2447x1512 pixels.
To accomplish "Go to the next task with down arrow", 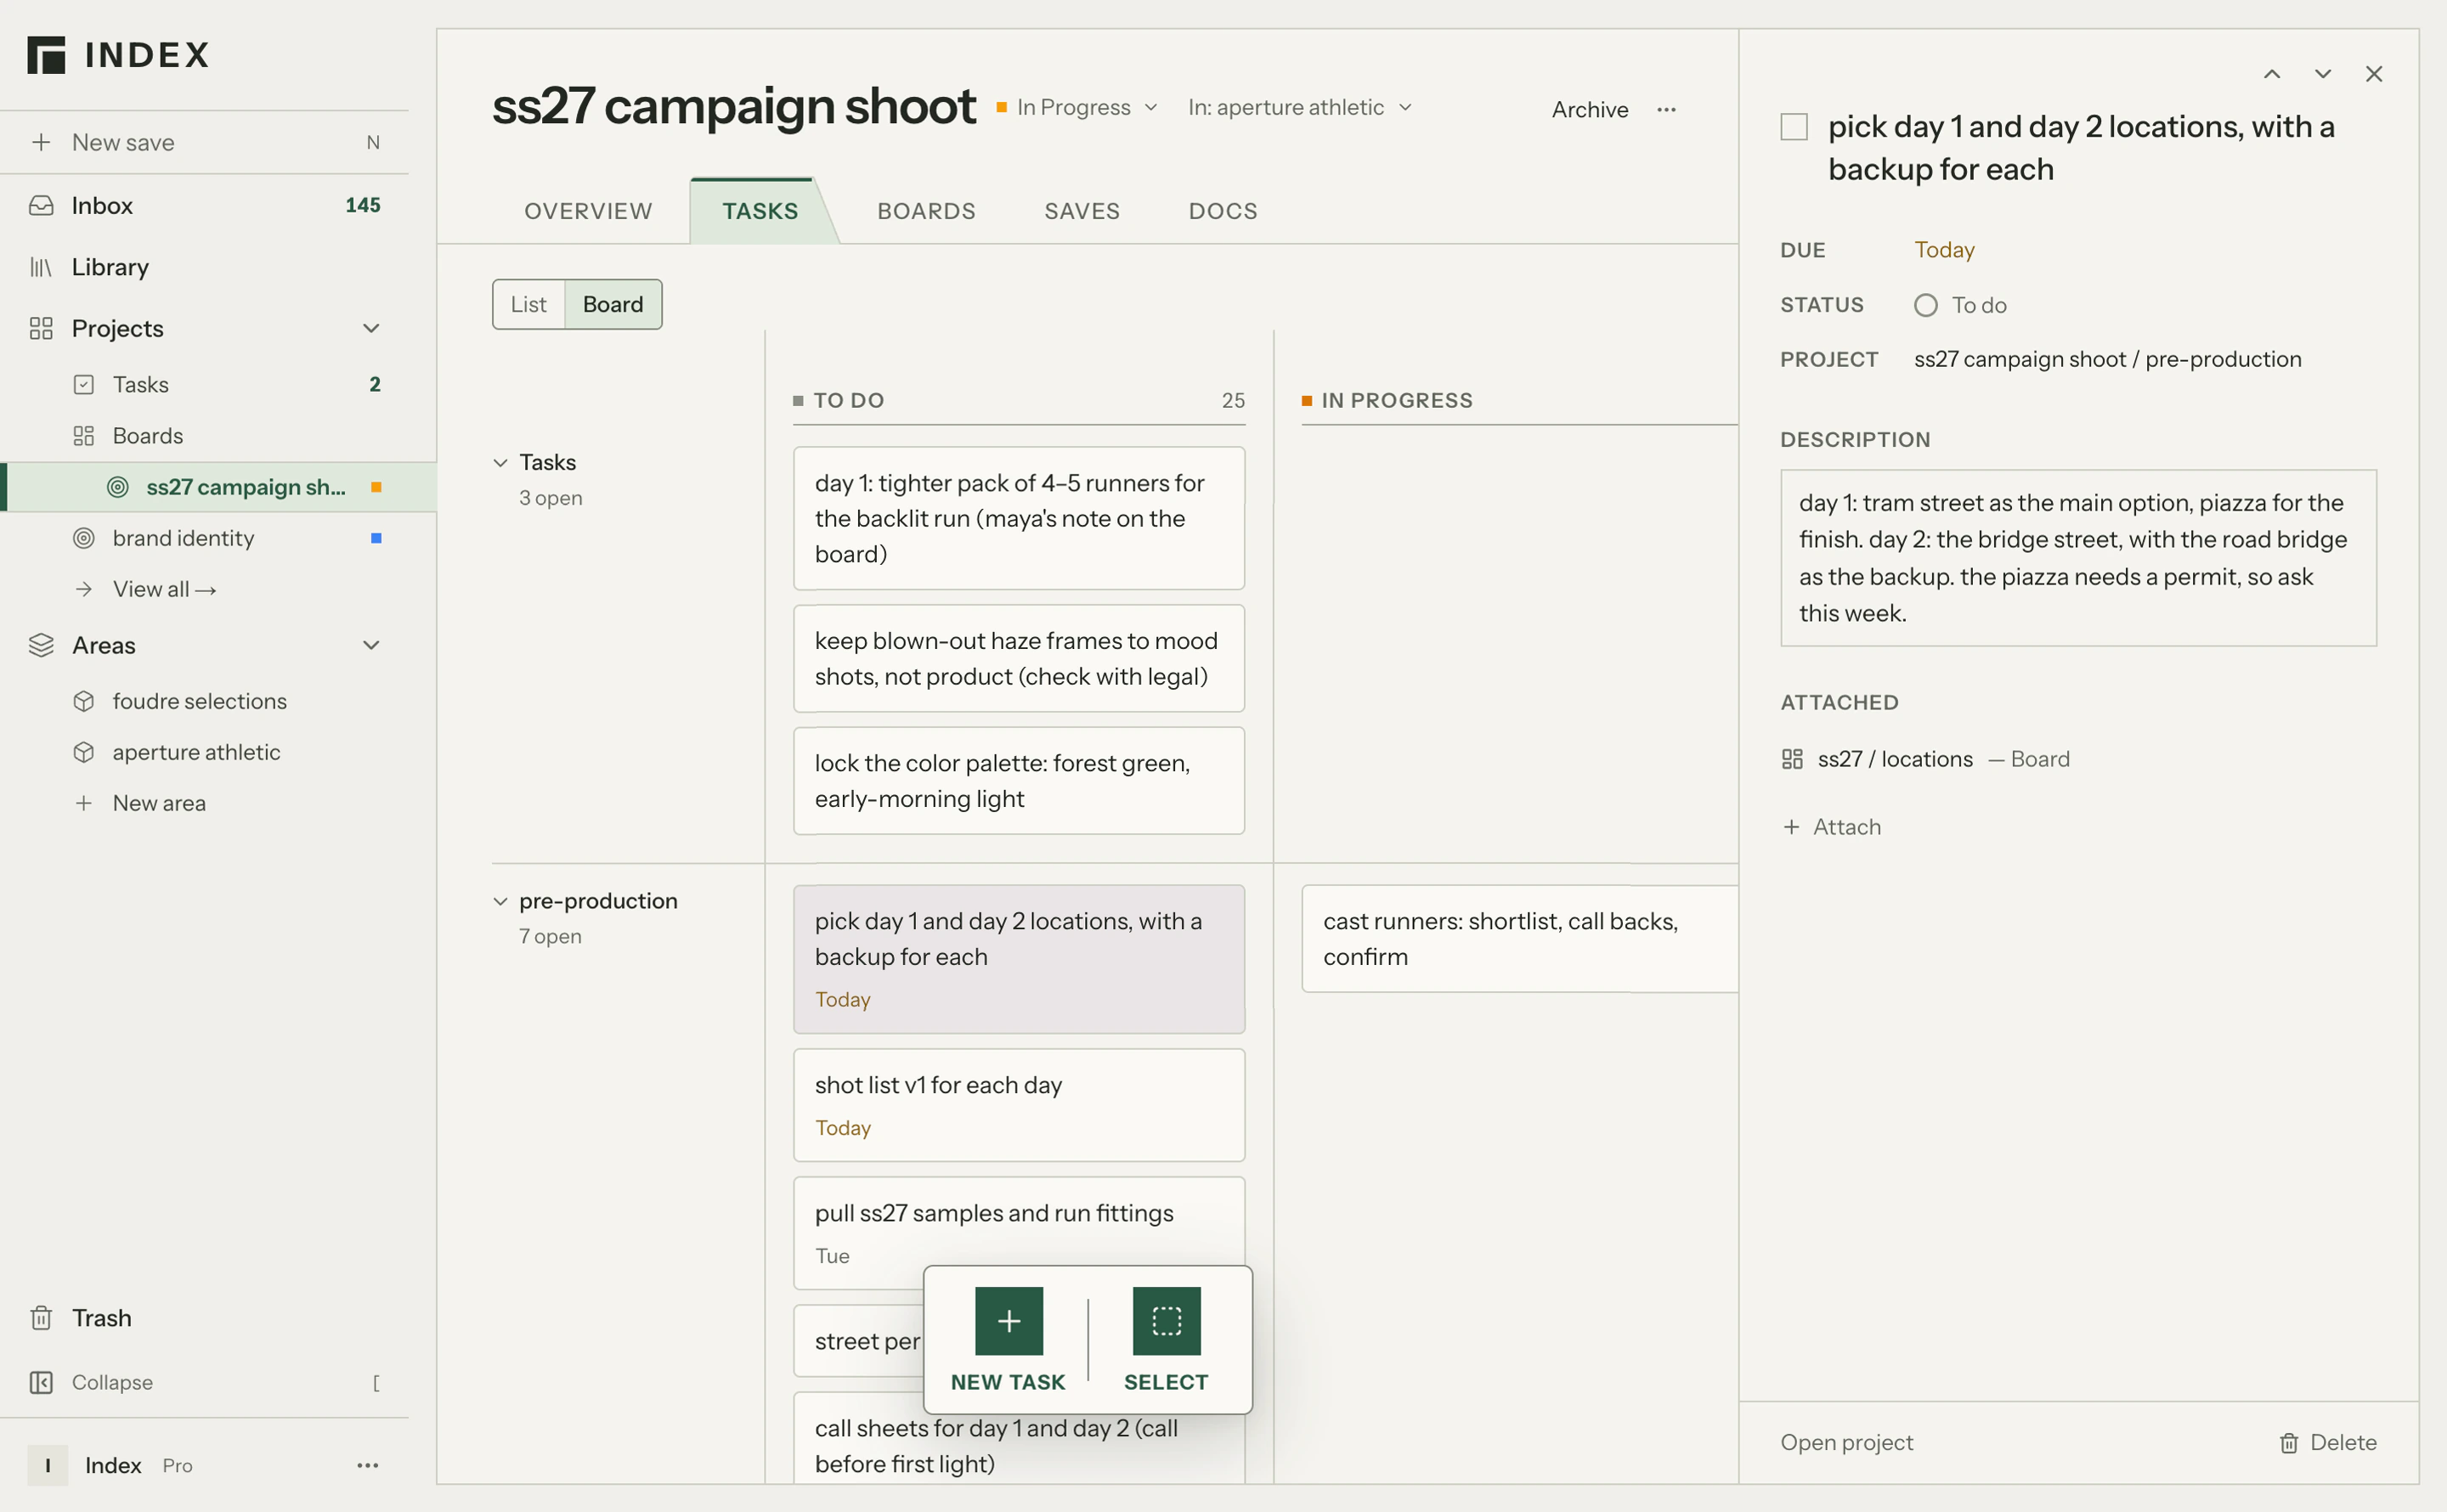I will pyautogui.click(x=2323, y=74).
